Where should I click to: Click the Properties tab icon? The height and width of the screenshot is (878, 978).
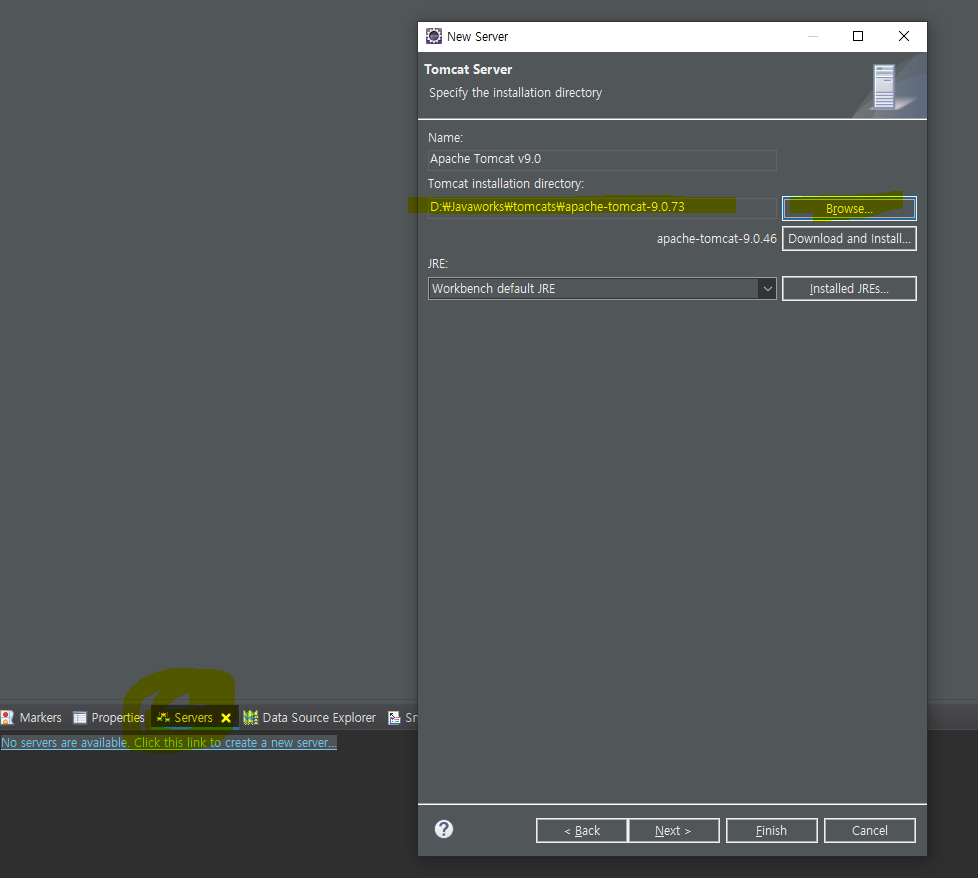pos(80,718)
